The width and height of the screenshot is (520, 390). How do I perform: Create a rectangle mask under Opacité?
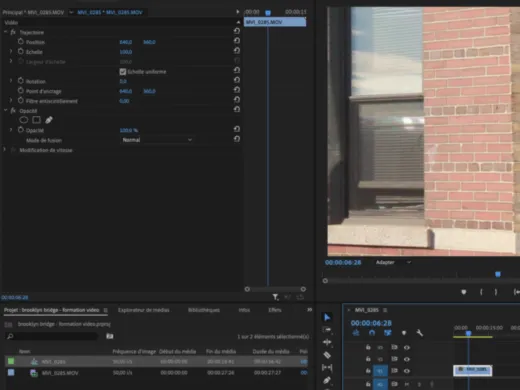(36, 120)
